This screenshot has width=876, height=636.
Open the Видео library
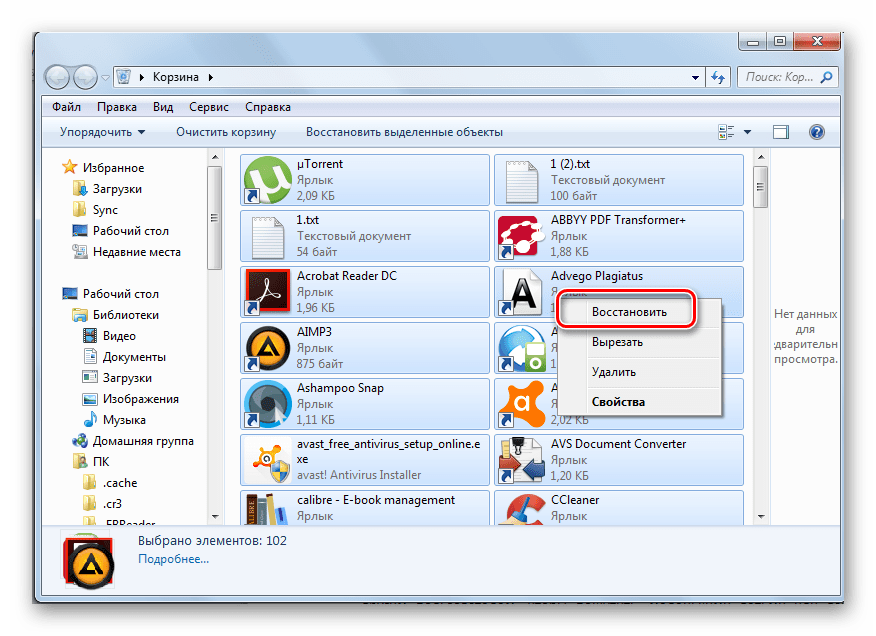tap(119, 336)
